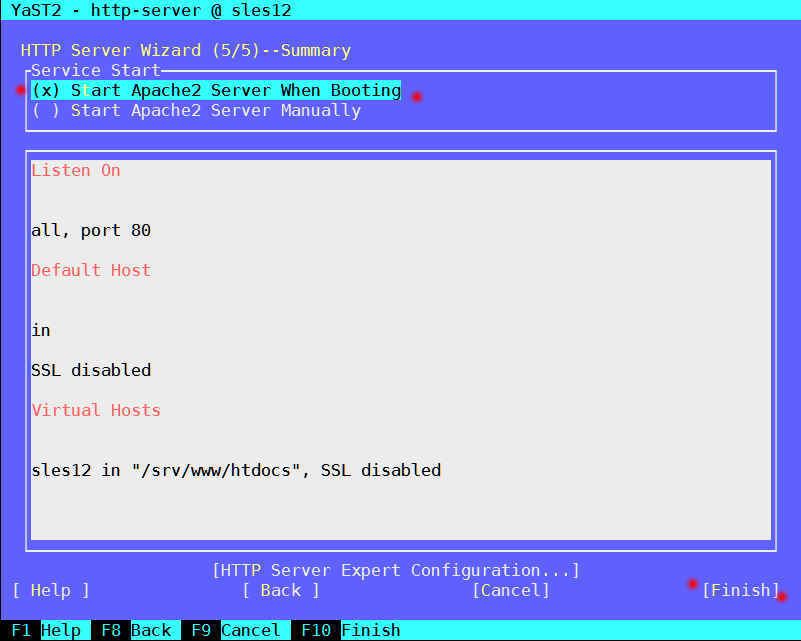Click the first 'SSL disabled' summary line
The image size is (801, 641).
pyautogui.click(x=91, y=370)
